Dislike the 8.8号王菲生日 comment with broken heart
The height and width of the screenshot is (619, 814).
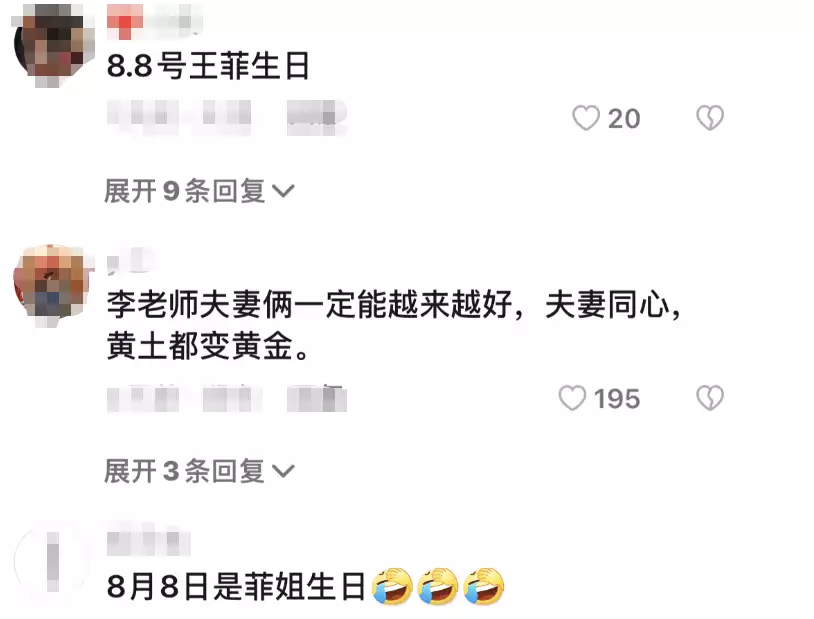click(710, 118)
